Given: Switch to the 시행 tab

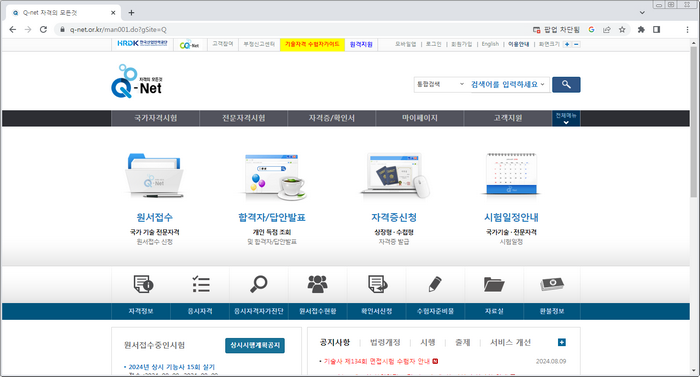Looking at the screenshot, I should tap(428, 343).
